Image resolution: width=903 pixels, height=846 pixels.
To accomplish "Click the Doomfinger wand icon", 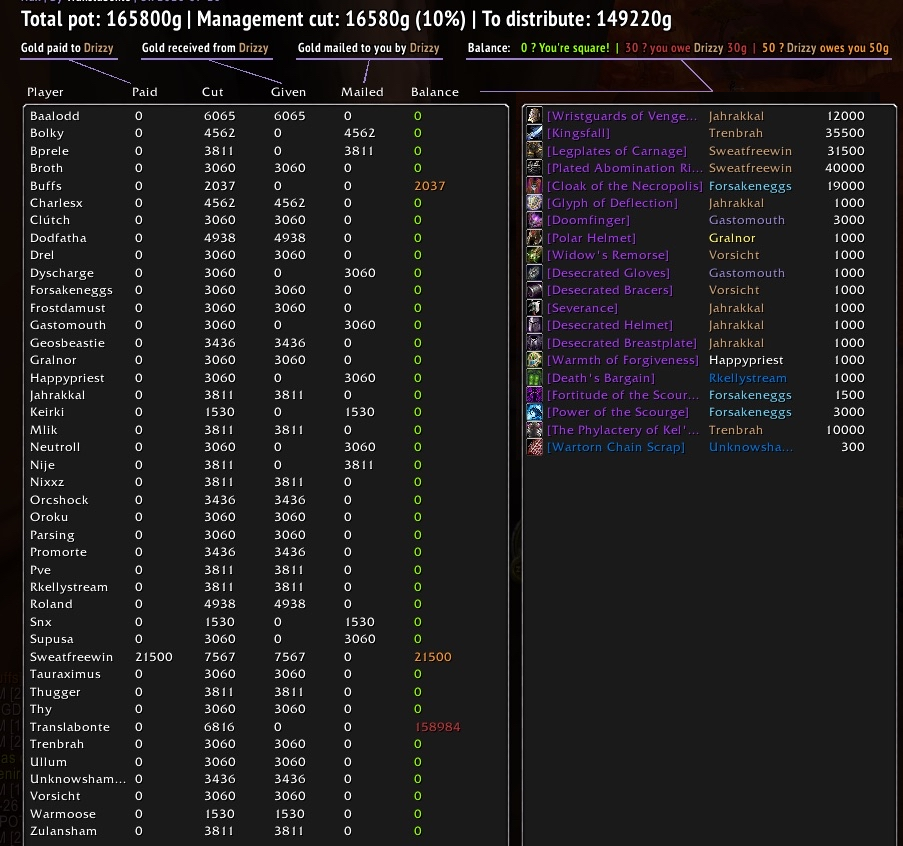I will [x=534, y=220].
